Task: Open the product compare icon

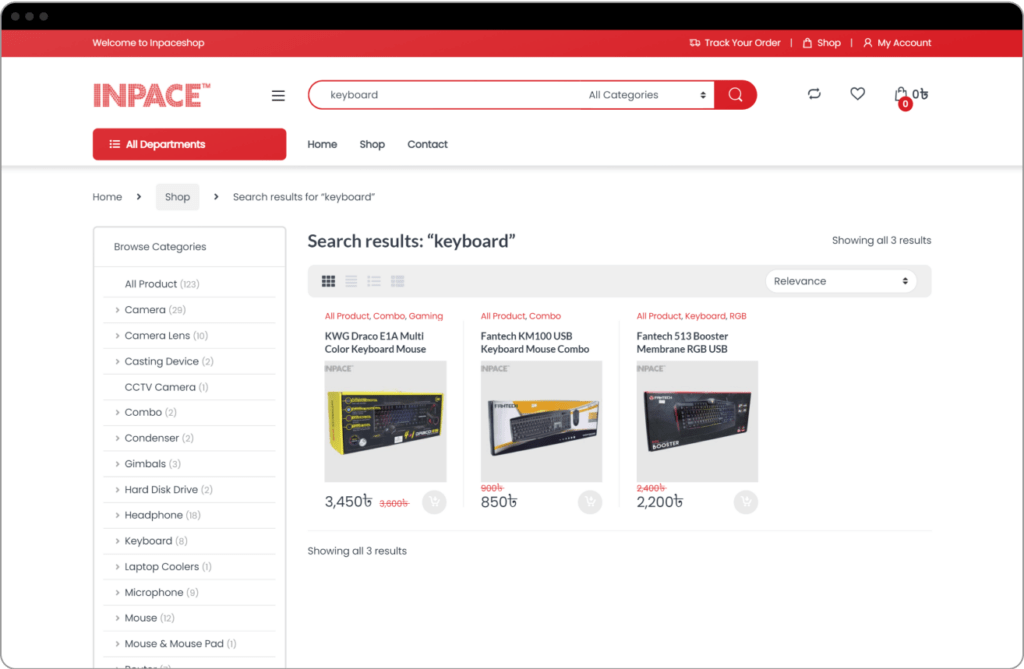Action: click(x=813, y=93)
